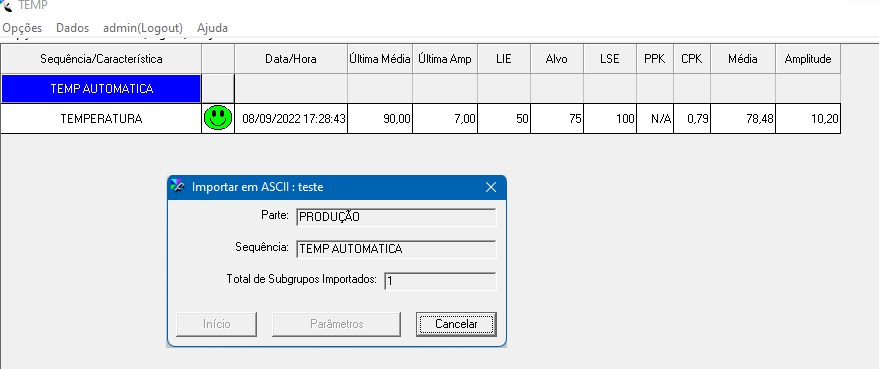Click the LSE column header

coord(610,59)
